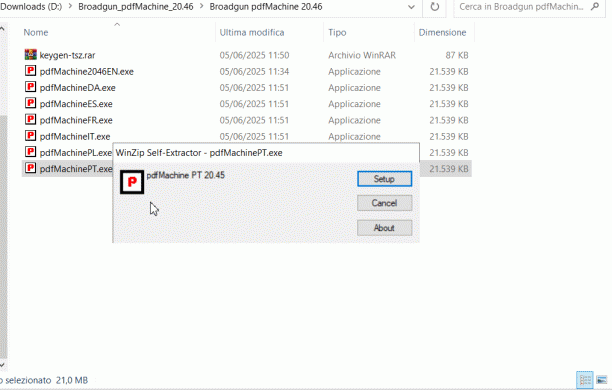
Task: Click the About button
Action: [384, 228]
